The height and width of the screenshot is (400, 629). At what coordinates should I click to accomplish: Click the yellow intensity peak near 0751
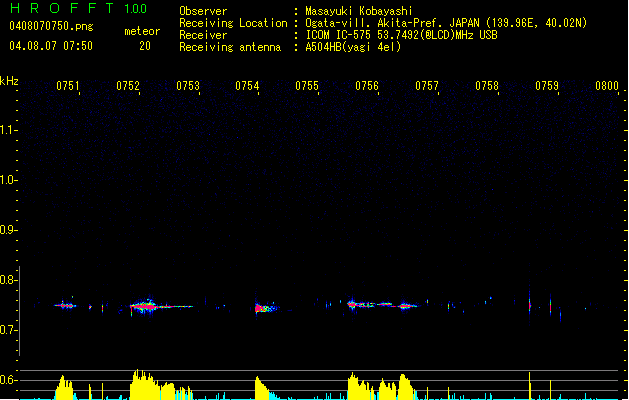tap(64, 387)
